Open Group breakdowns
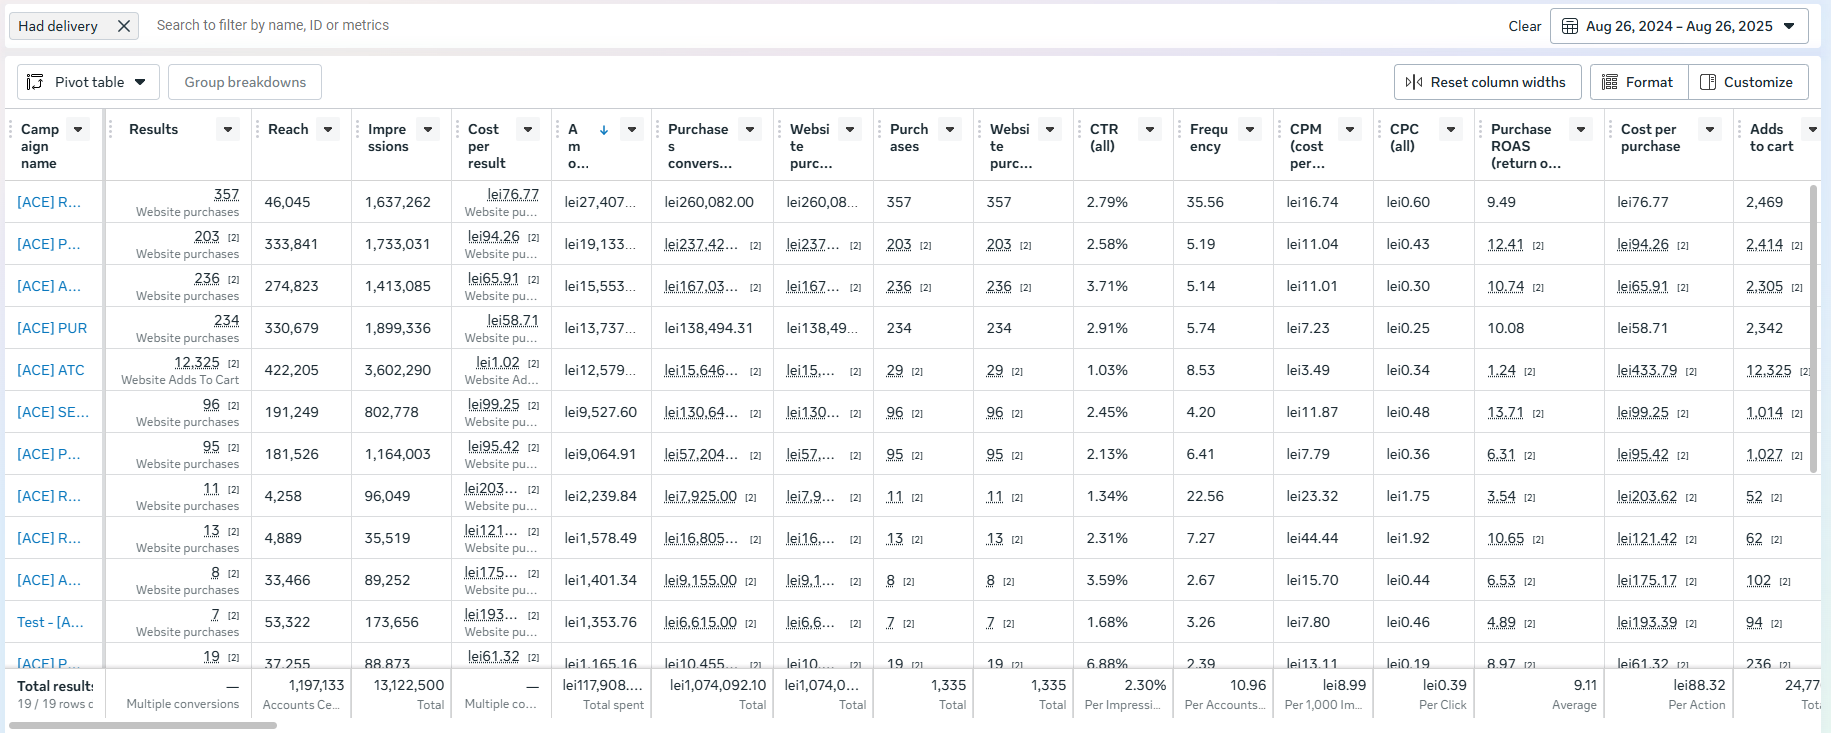1831x733 pixels. coord(245,82)
